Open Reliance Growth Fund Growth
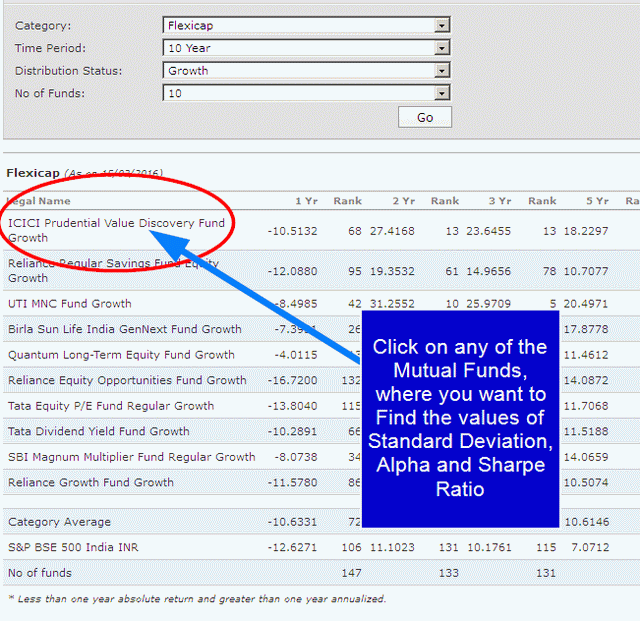Screen dimensions: 640x621 tap(90, 483)
